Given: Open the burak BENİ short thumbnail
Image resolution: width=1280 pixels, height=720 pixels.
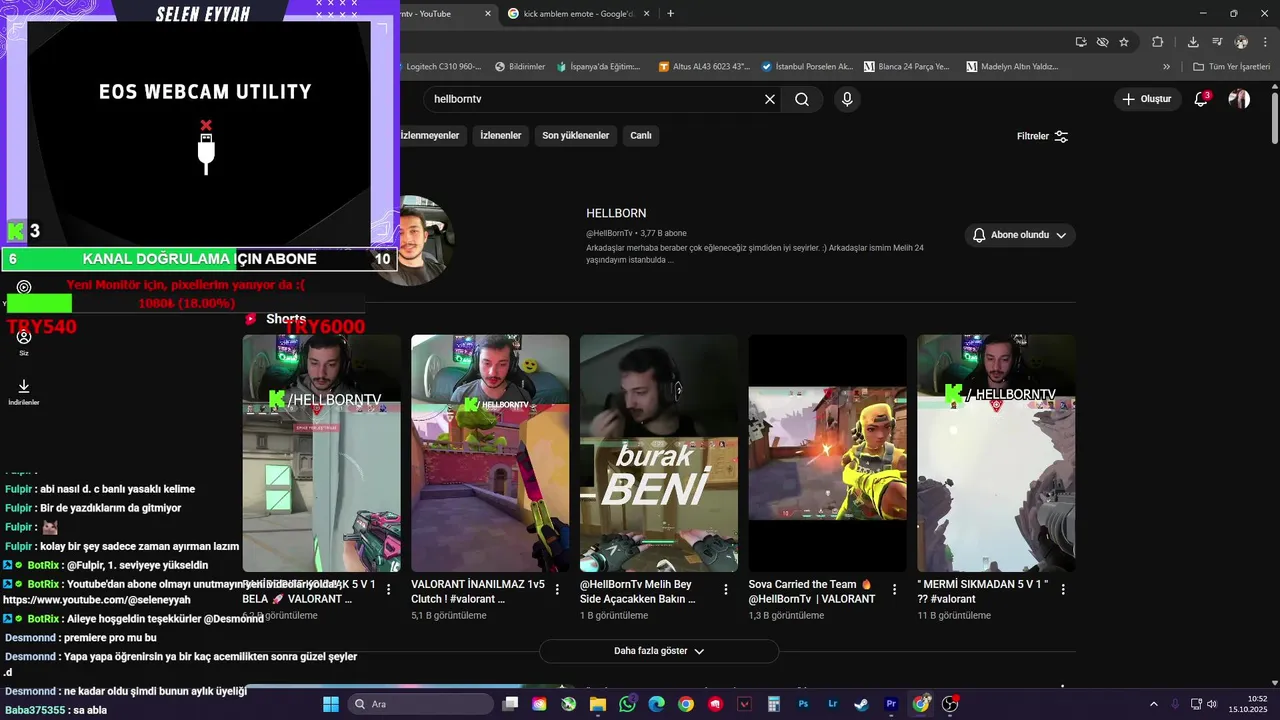Looking at the screenshot, I should pyautogui.click(x=659, y=453).
